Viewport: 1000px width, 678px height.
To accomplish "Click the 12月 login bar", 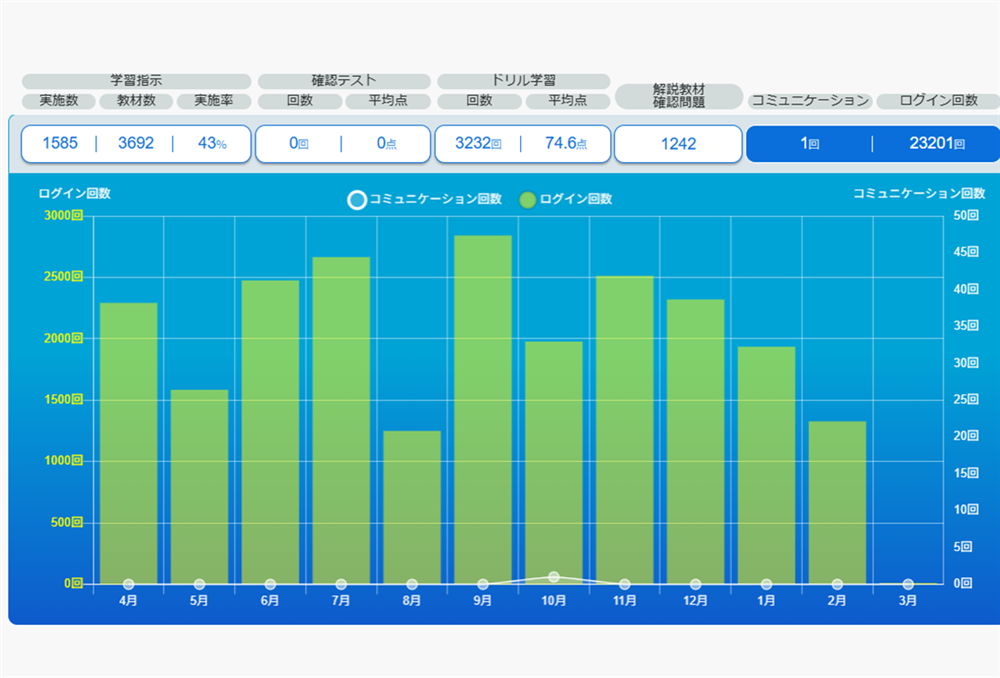I will (x=695, y=441).
